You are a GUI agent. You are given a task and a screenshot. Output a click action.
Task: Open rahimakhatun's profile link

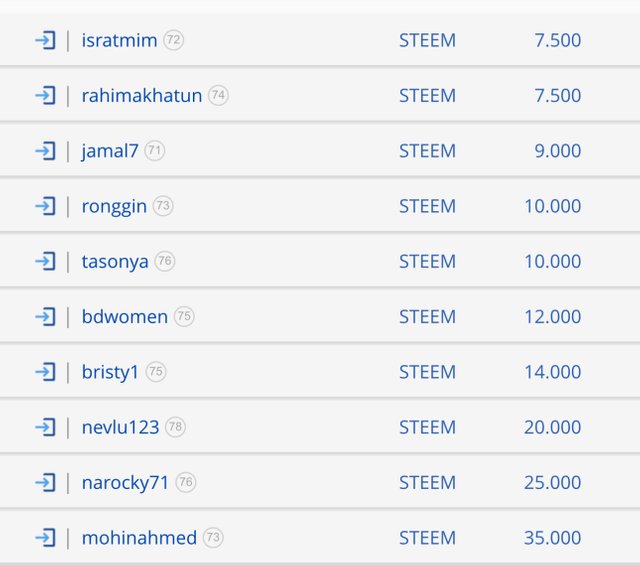[x=142, y=96]
